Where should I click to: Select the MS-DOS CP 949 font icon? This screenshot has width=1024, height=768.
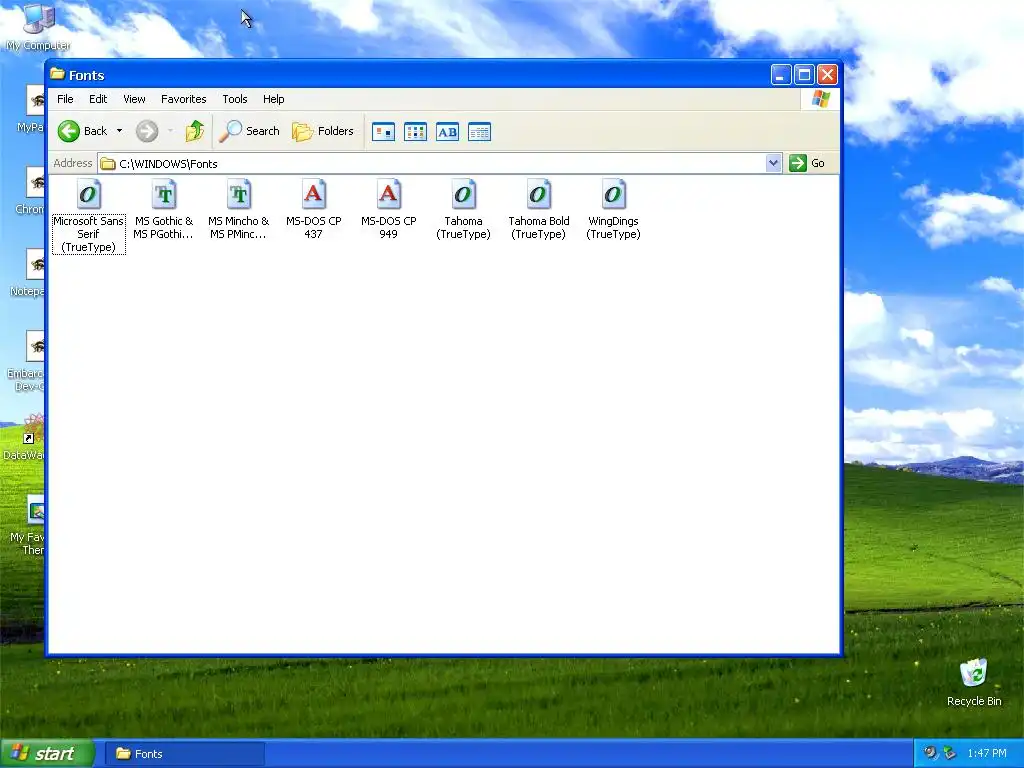389,194
